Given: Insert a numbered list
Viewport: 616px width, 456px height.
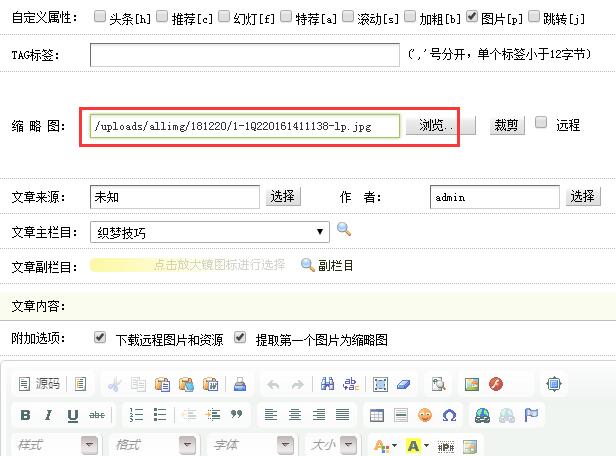Looking at the screenshot, I should (136, 415).
